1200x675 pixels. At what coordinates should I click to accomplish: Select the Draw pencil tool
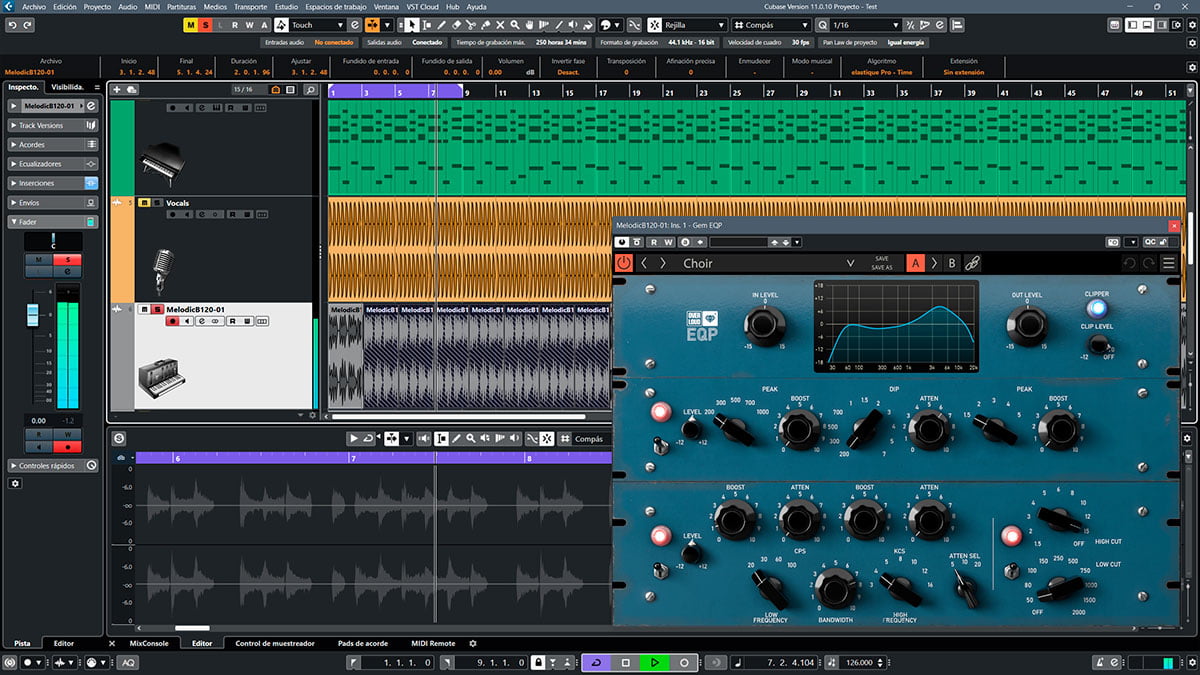tap(441, 24)
